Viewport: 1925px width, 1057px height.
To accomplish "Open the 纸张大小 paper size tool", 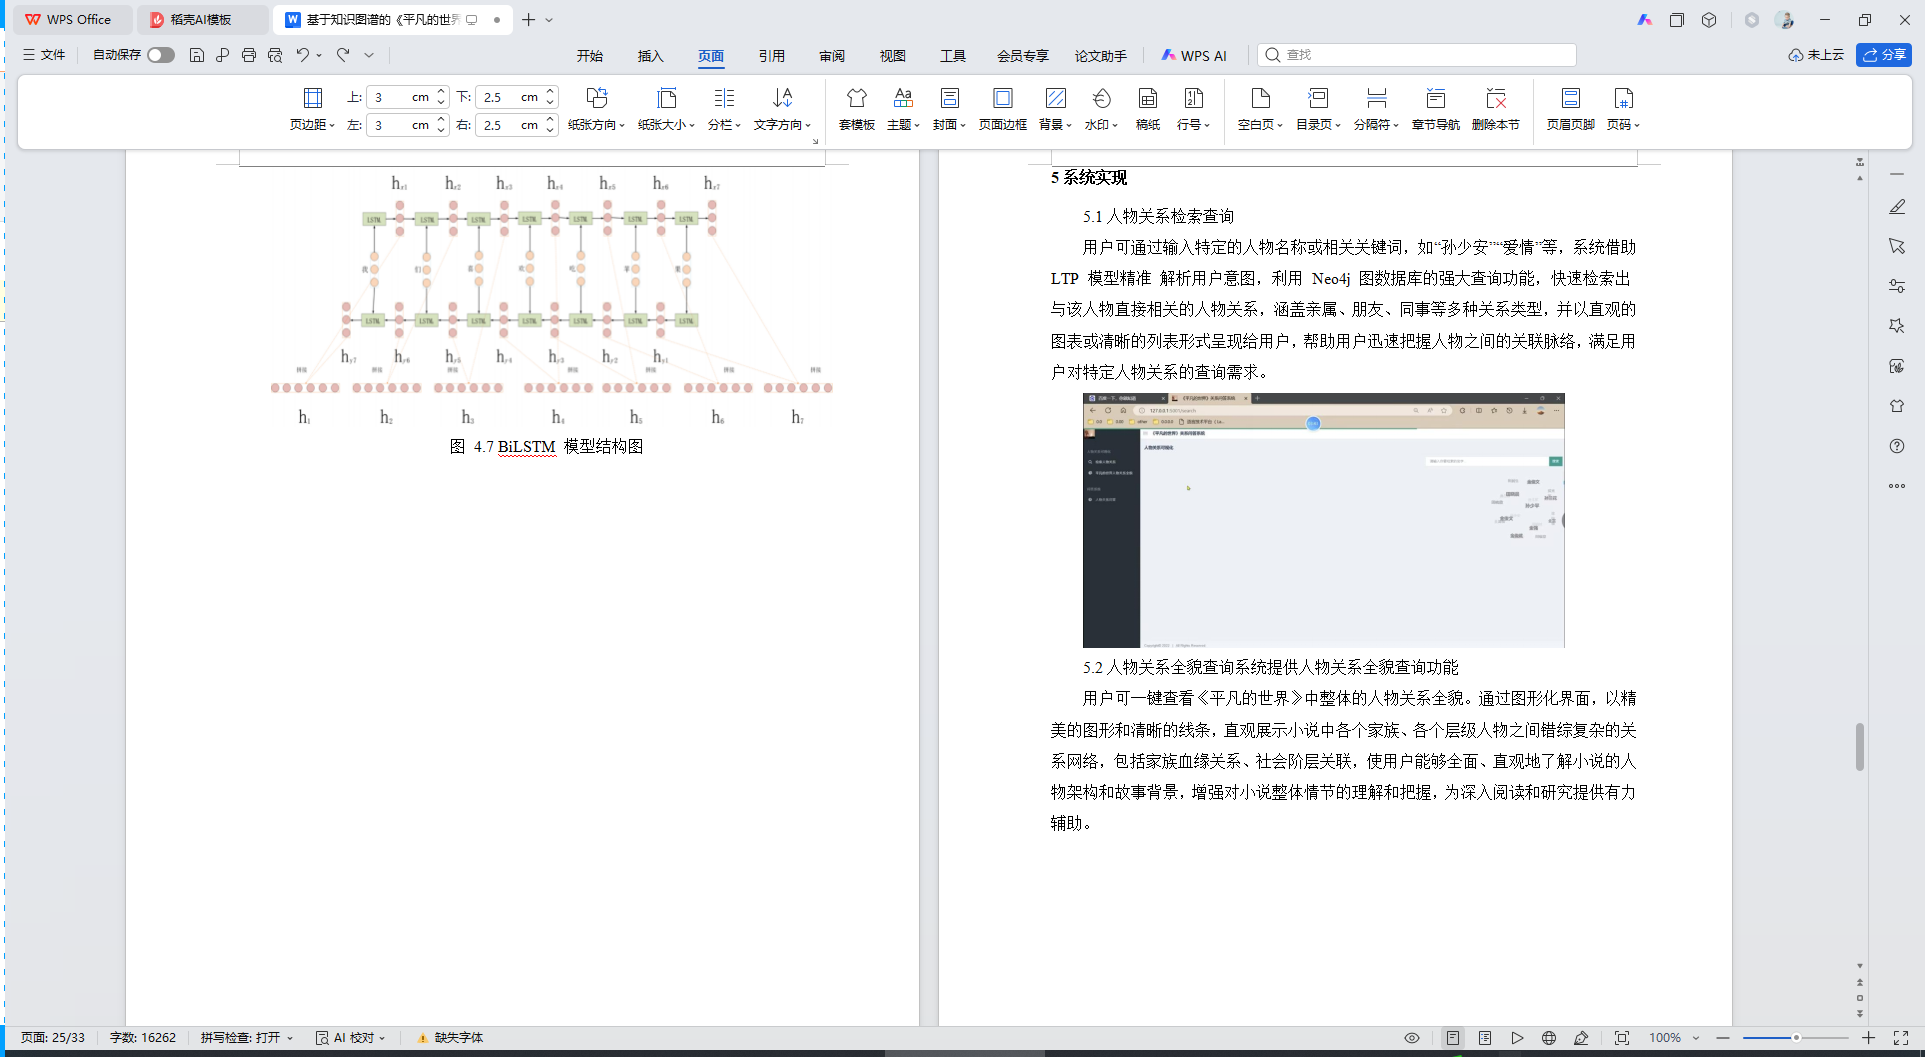I will 666,109.
